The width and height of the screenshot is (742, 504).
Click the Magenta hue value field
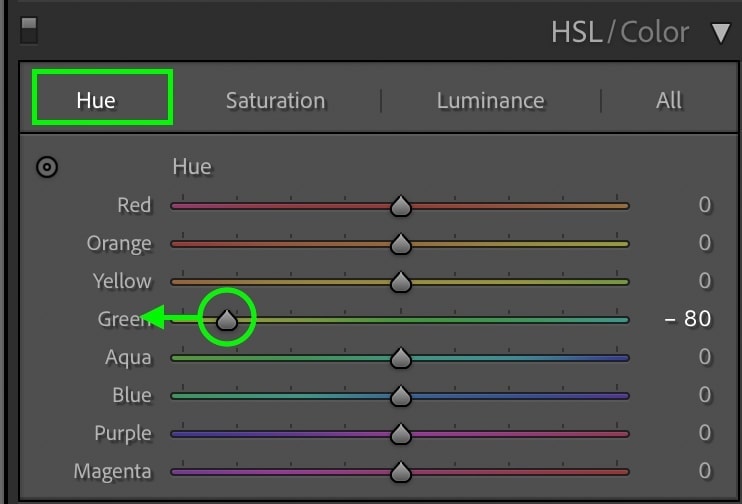pos(704,472)
